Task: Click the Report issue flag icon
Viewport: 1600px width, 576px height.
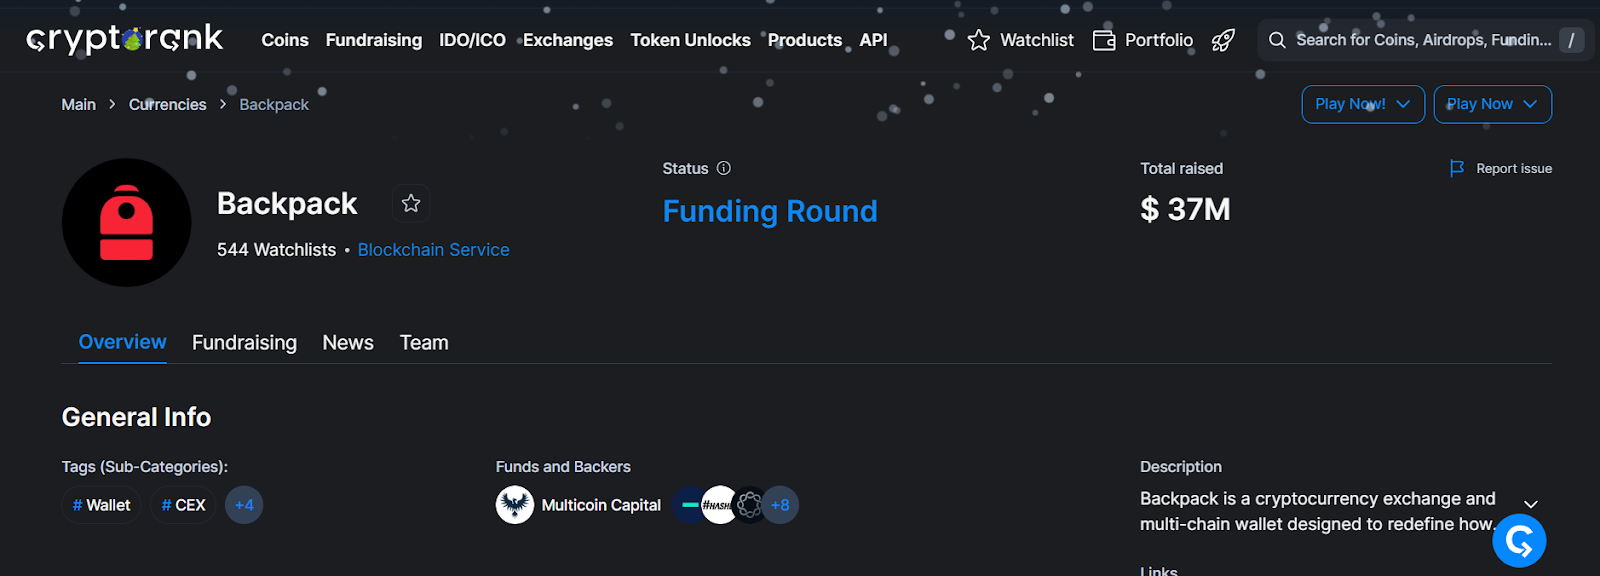Action: pyautogui.click(x=1457, y=168)
